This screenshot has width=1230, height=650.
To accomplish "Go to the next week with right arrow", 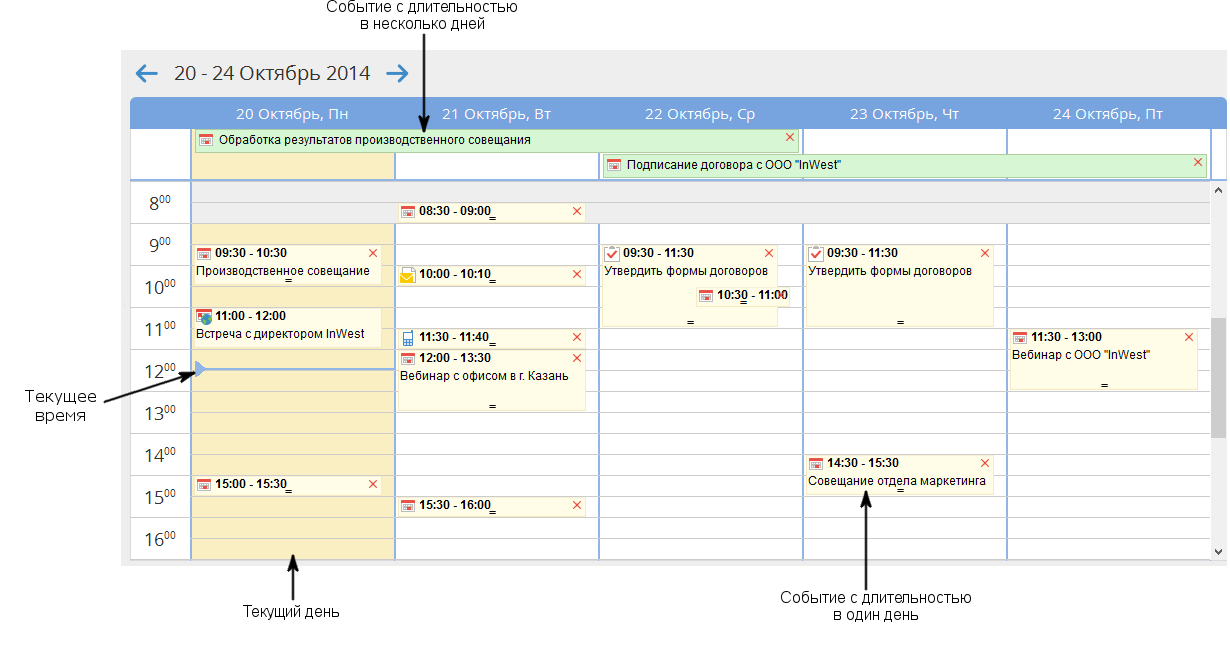I will [x=398, y=73].
